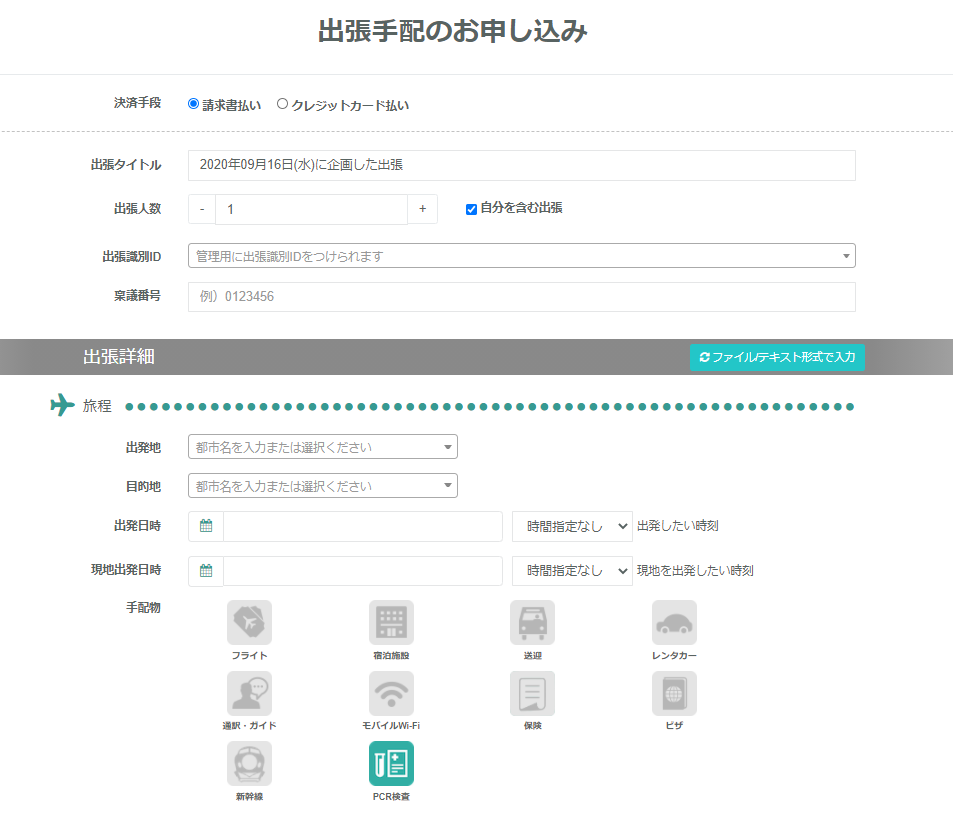Select the ビザ (visa) passport icon
The height and width of the screenshot is (819, 953).
pyautogui.click(x=674, y=693)
